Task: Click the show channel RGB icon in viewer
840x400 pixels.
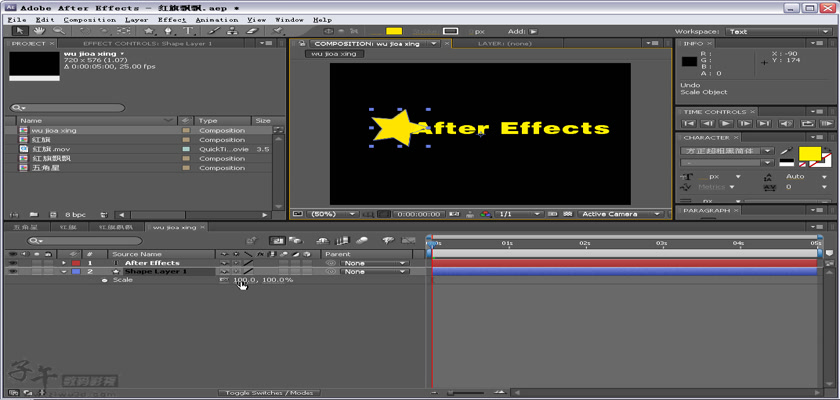Action: point(486,214)
